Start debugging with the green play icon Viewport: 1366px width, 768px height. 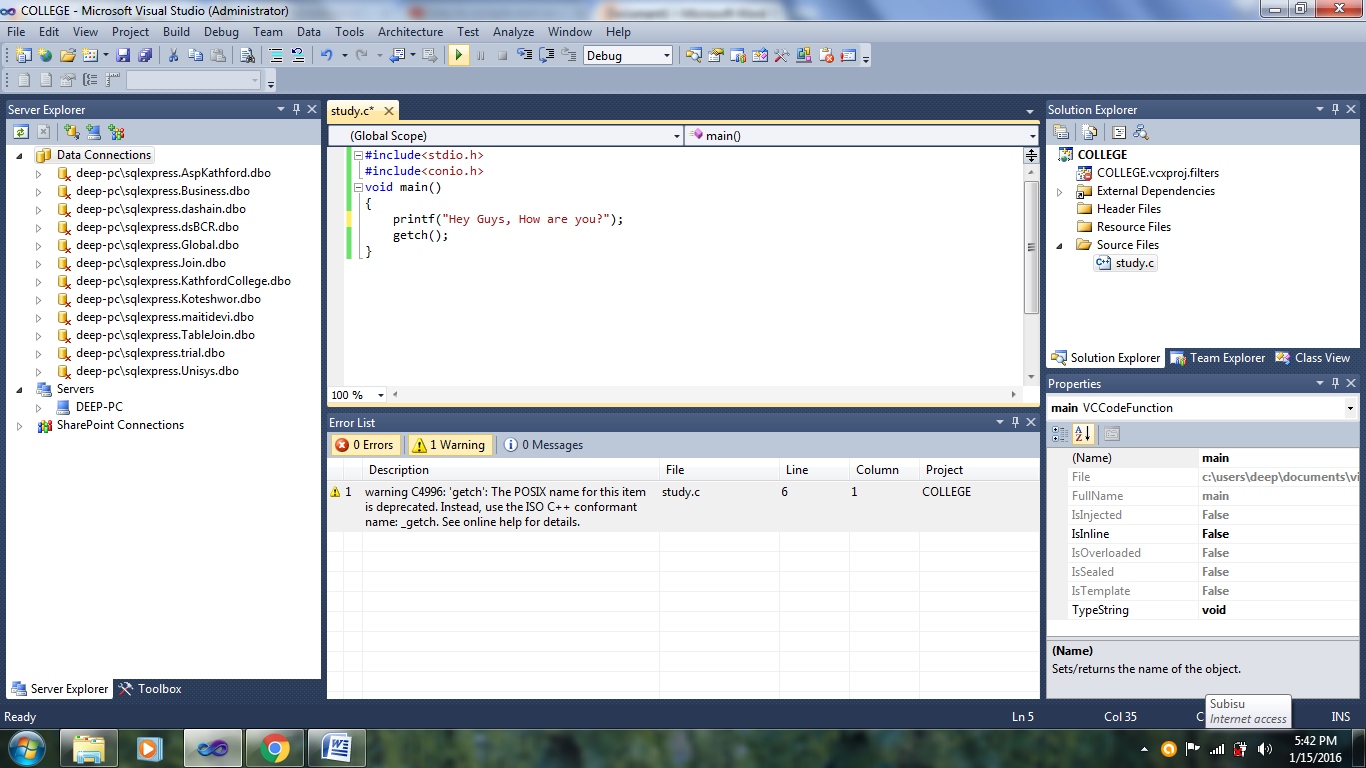[458, 55]
